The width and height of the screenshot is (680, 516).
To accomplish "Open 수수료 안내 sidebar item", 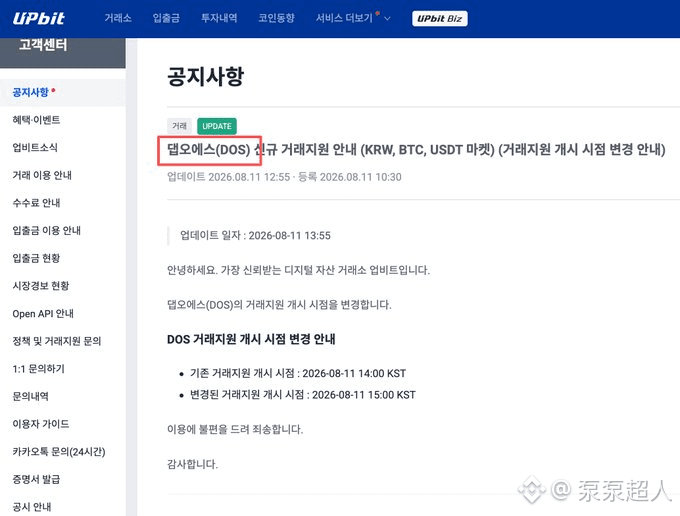I will [x=36, y=203].
